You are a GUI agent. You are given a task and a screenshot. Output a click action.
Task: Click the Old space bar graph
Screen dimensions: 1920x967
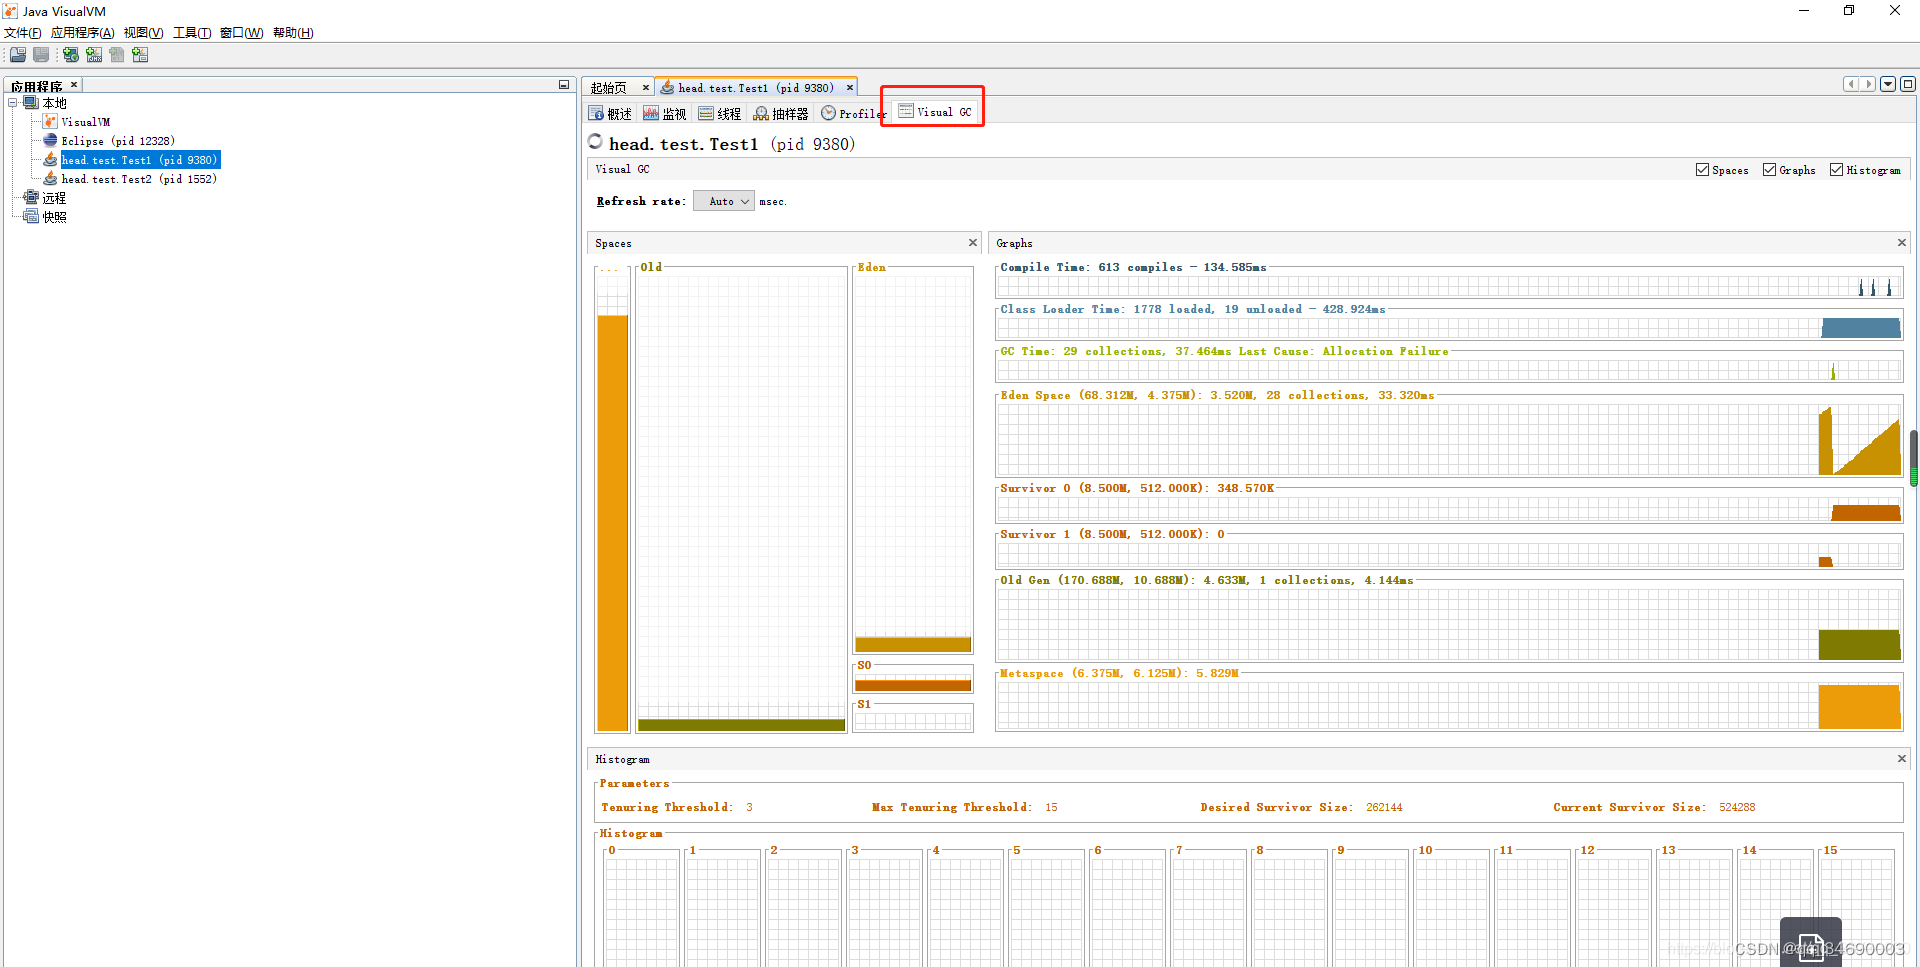pyautogui.click(x=742, y=499)
